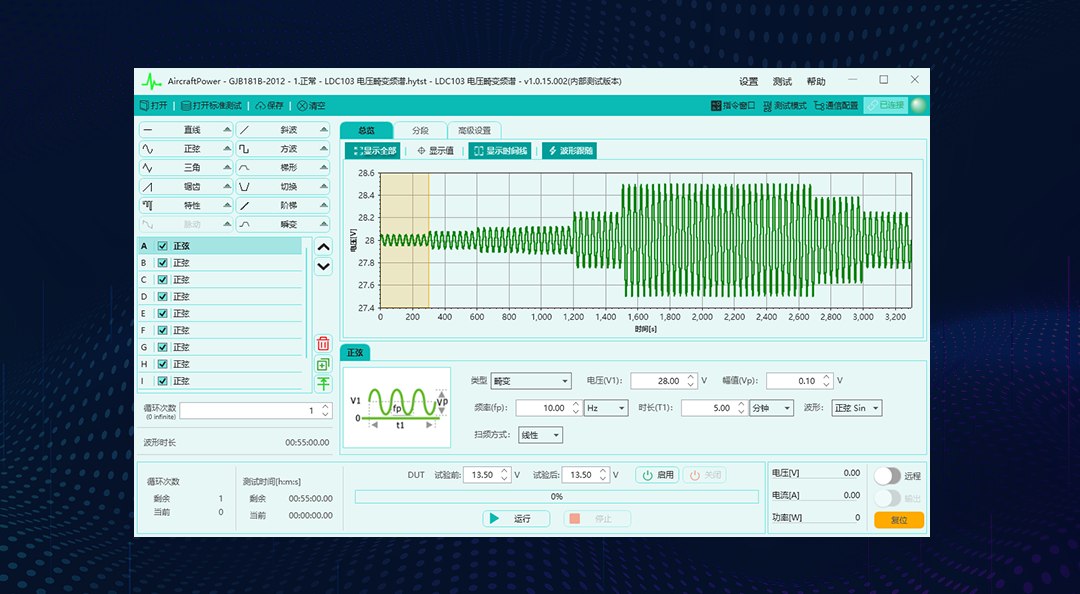Click the 启用 DUT enable button
The image size is (1080, 594).
pyautogui.click(x=658, y=475)
